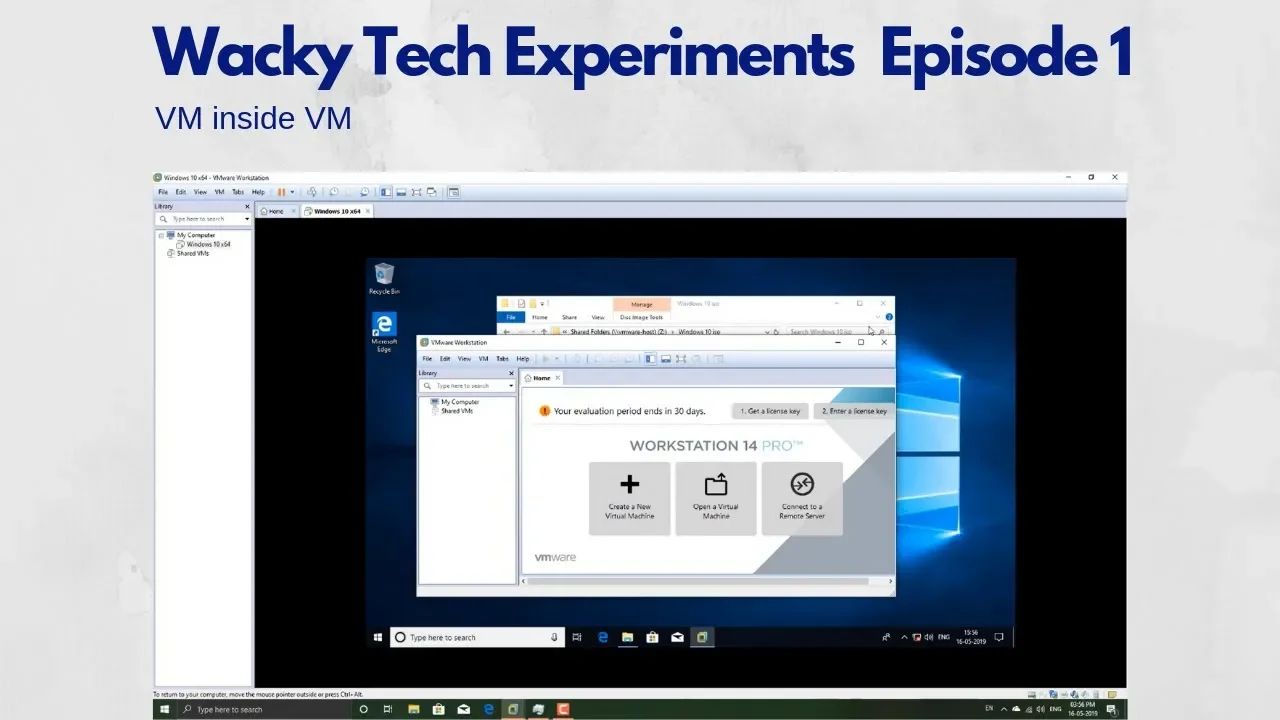Enter full screen mode from outer VMware toolbar

(x=416, y=192)
